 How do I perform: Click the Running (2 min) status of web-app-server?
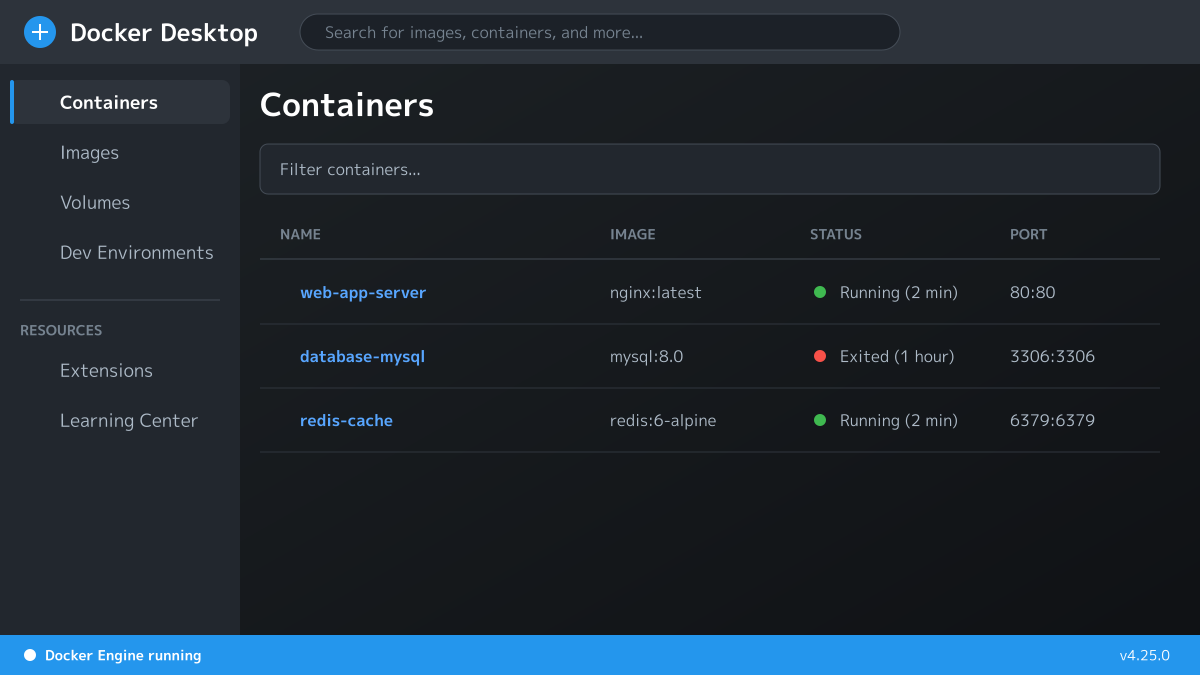(899, 292)
